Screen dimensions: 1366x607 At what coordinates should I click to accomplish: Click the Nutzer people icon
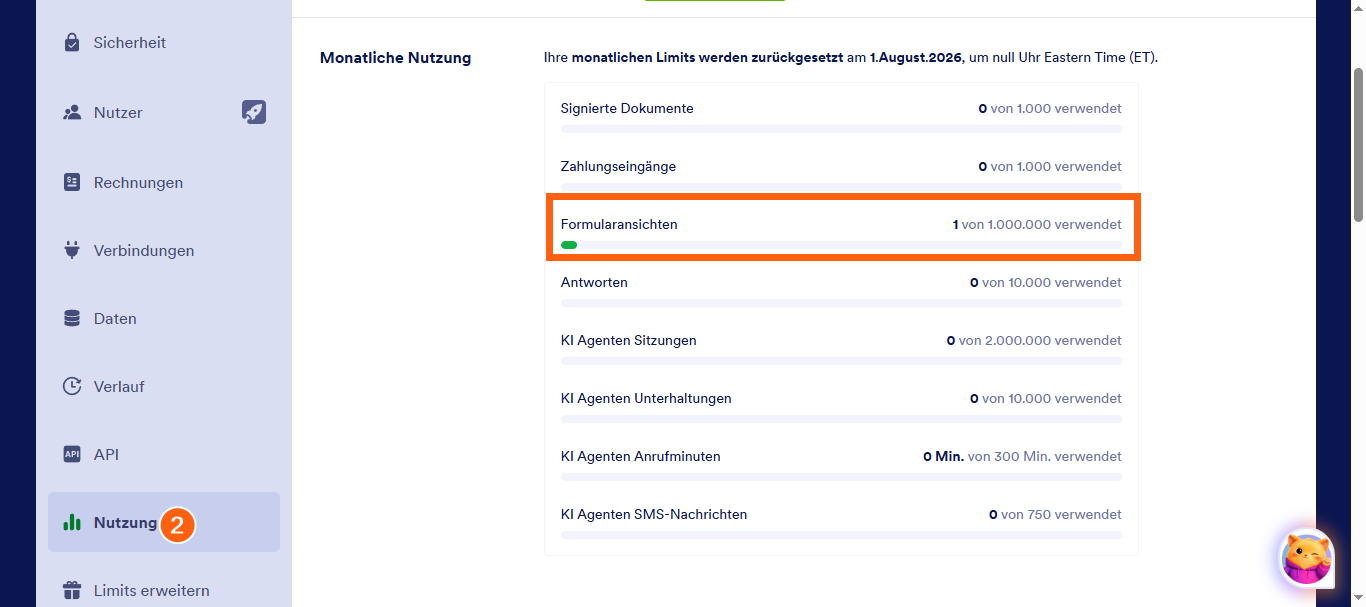coord(72,113)
